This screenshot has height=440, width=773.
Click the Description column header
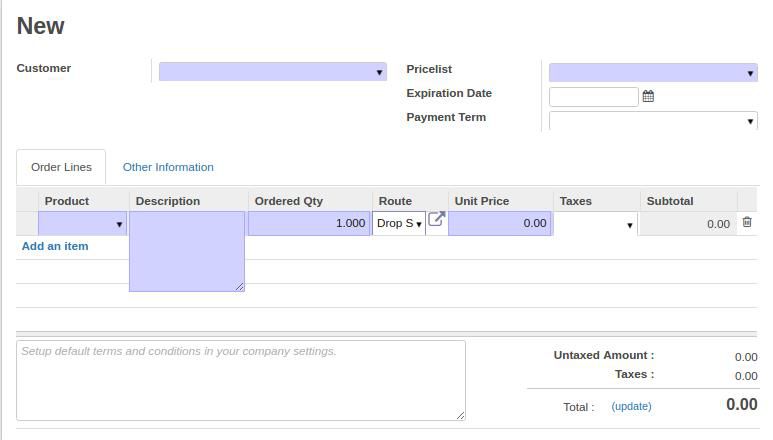click(x=168, y=201)
